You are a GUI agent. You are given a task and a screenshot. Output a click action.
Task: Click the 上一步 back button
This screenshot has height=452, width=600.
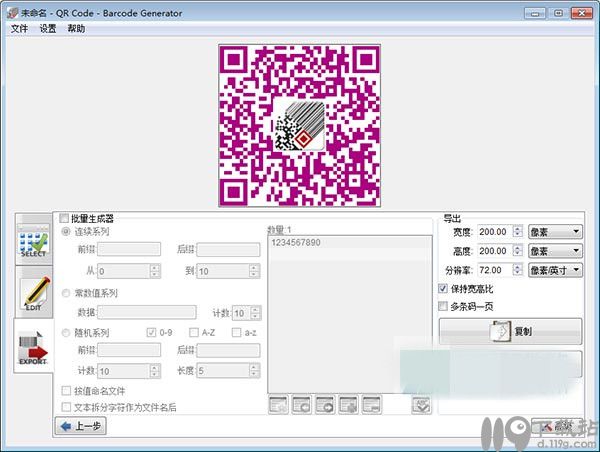tap(81, 426)
